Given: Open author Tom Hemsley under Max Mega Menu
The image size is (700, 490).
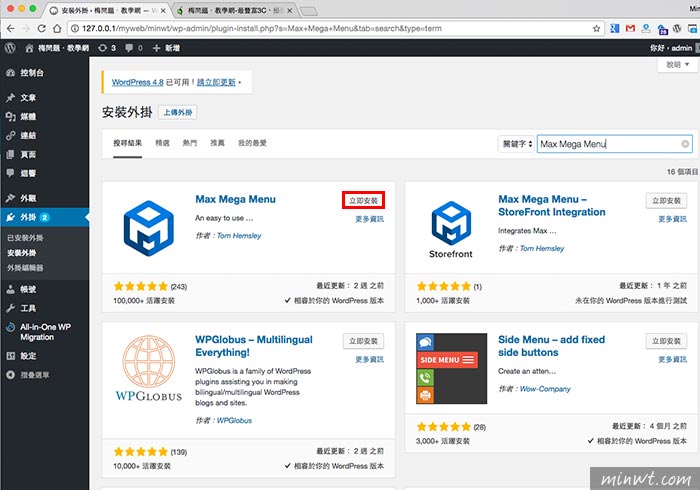Looking at the screenshot, I should 239,236.
